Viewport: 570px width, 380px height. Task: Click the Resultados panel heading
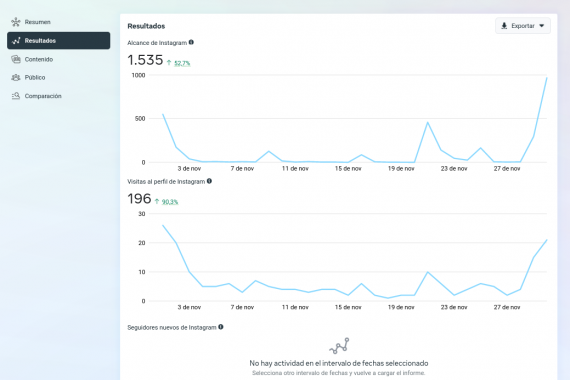tap(146, 26)
